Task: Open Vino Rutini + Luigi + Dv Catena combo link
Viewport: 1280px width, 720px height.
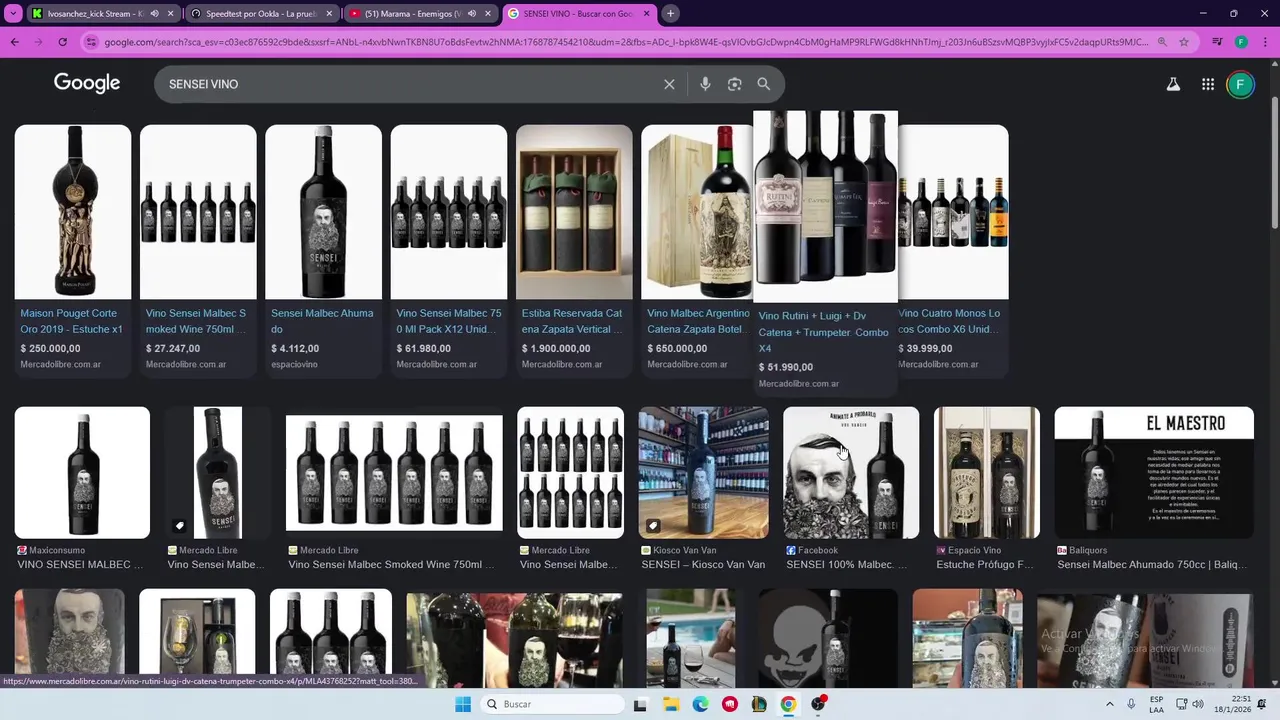Action: (824, 332)
